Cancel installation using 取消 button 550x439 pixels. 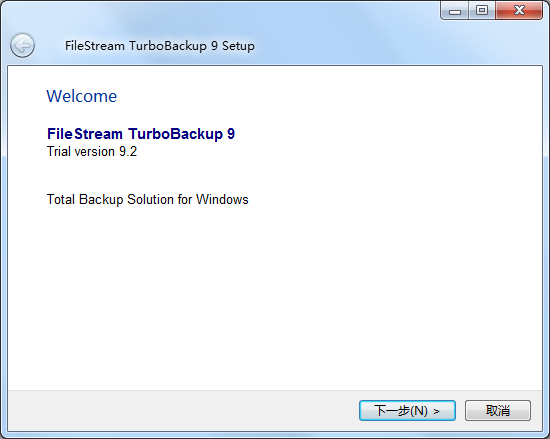coord(498,410)
